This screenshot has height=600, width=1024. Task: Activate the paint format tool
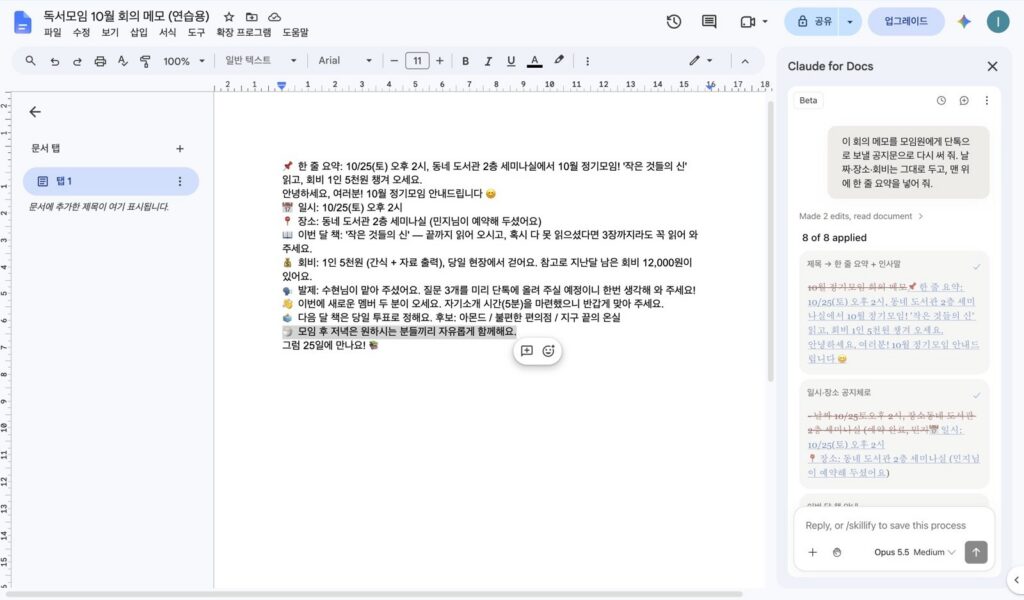click(145, 61)
